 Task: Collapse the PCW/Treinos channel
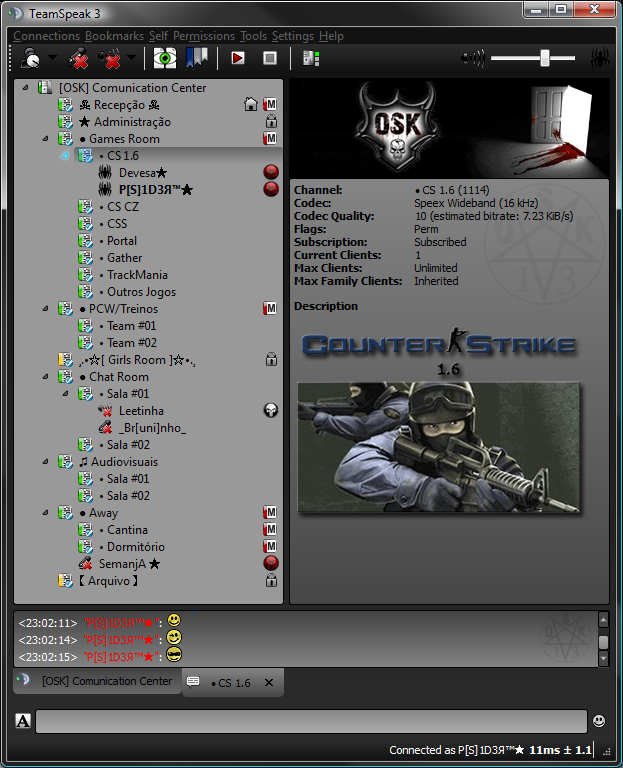(x=46, y=309)
